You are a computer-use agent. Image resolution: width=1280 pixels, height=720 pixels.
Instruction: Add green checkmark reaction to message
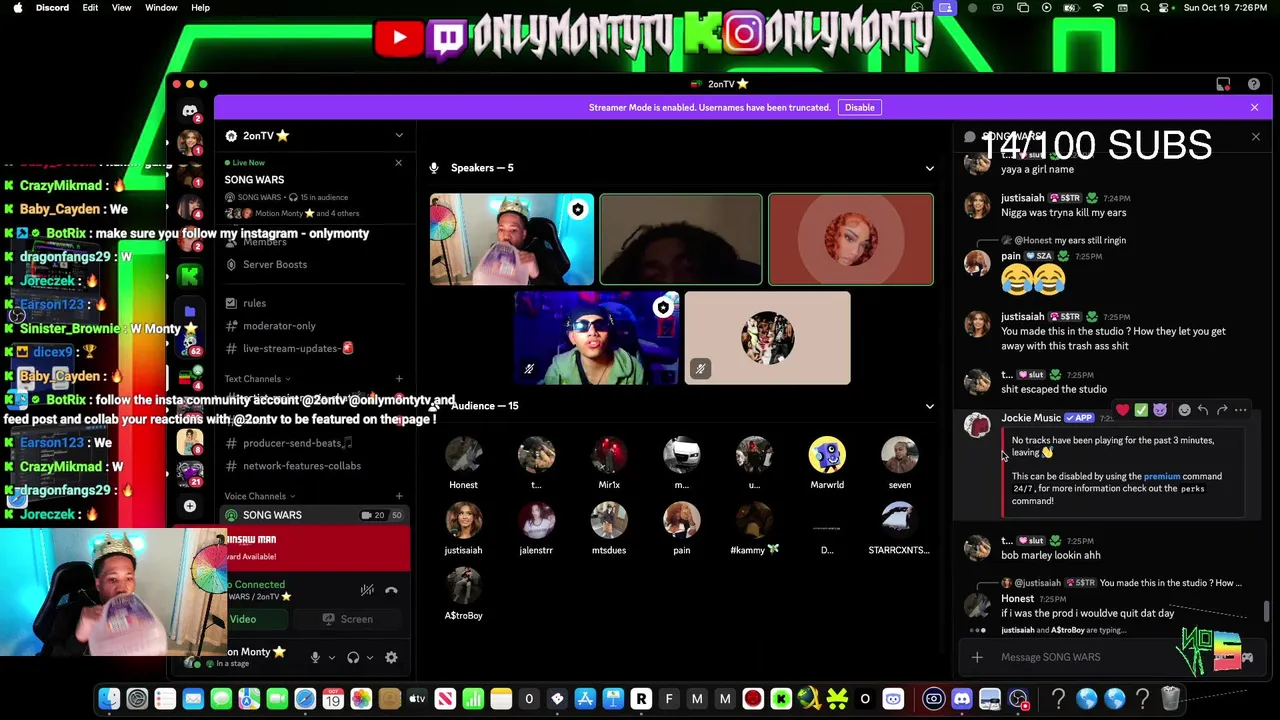click(x=1141, y=410)
